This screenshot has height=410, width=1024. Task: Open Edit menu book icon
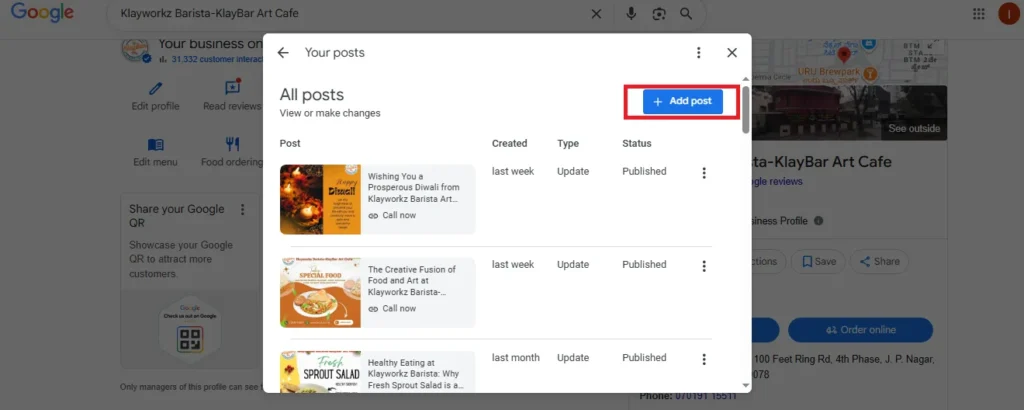click(155, 144)
